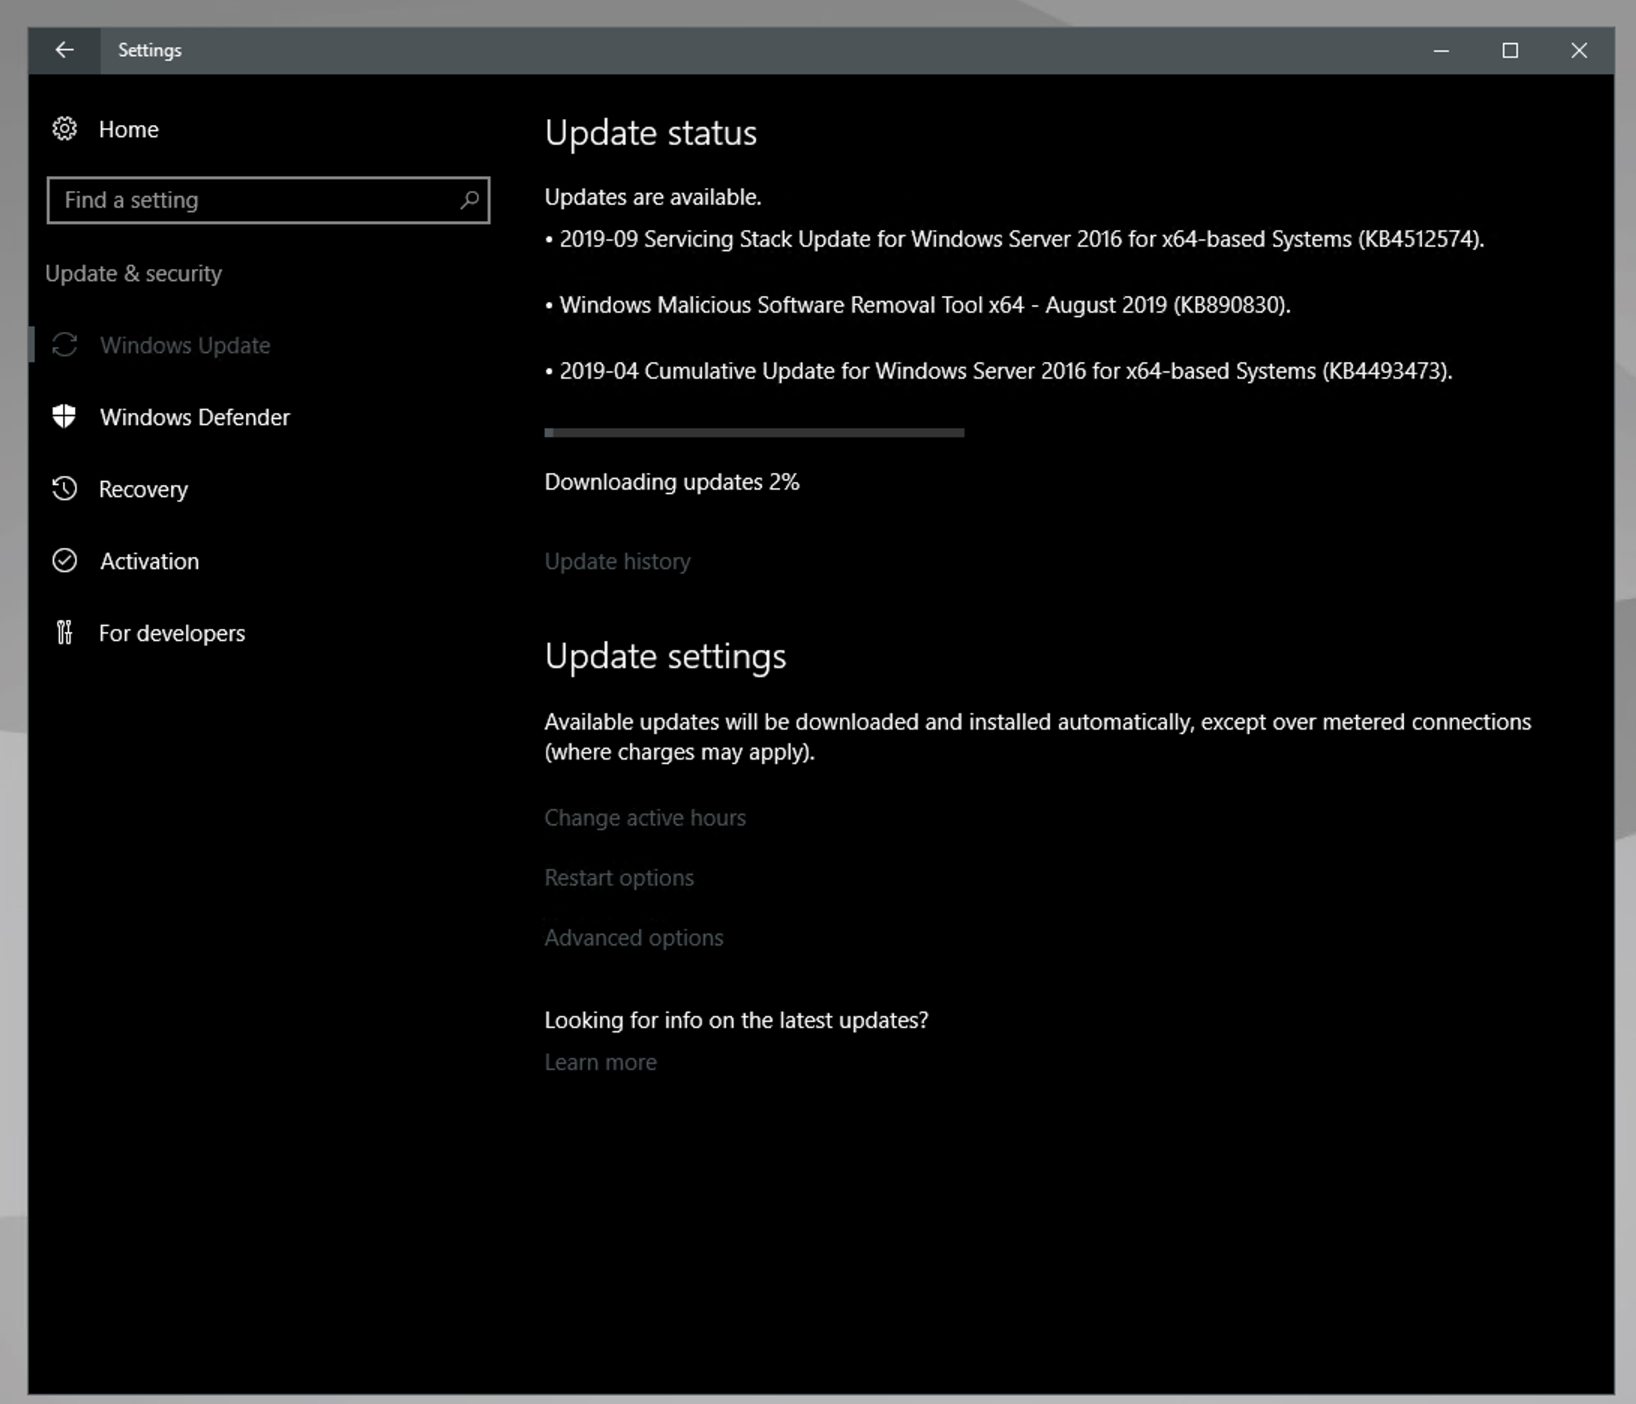Minimize the Settings window
This screenshot has height=1404, width=1636.
pyautogui.click(x=1441, y=50)
